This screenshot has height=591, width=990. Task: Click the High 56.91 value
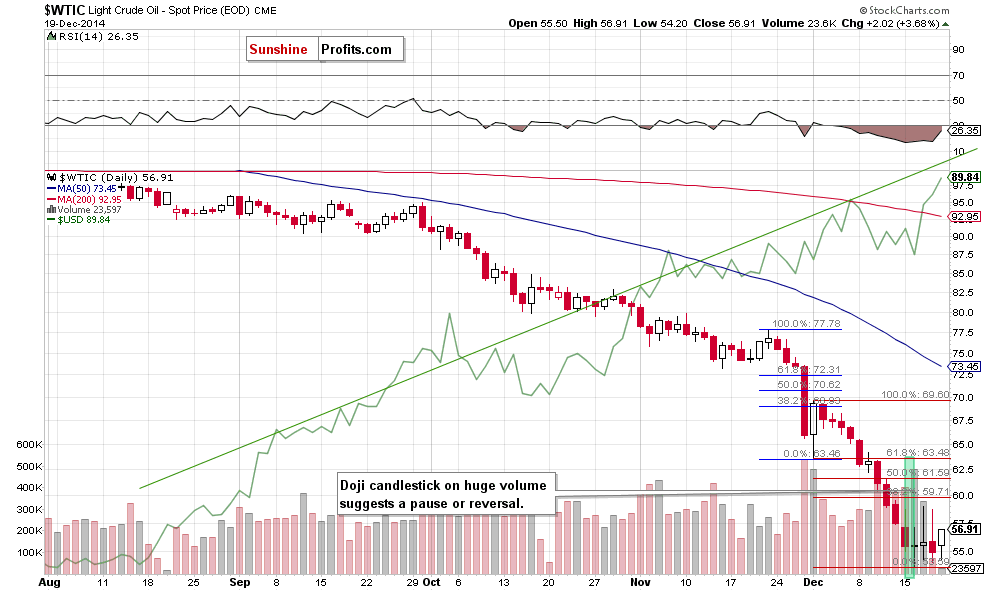click(600, 23)
